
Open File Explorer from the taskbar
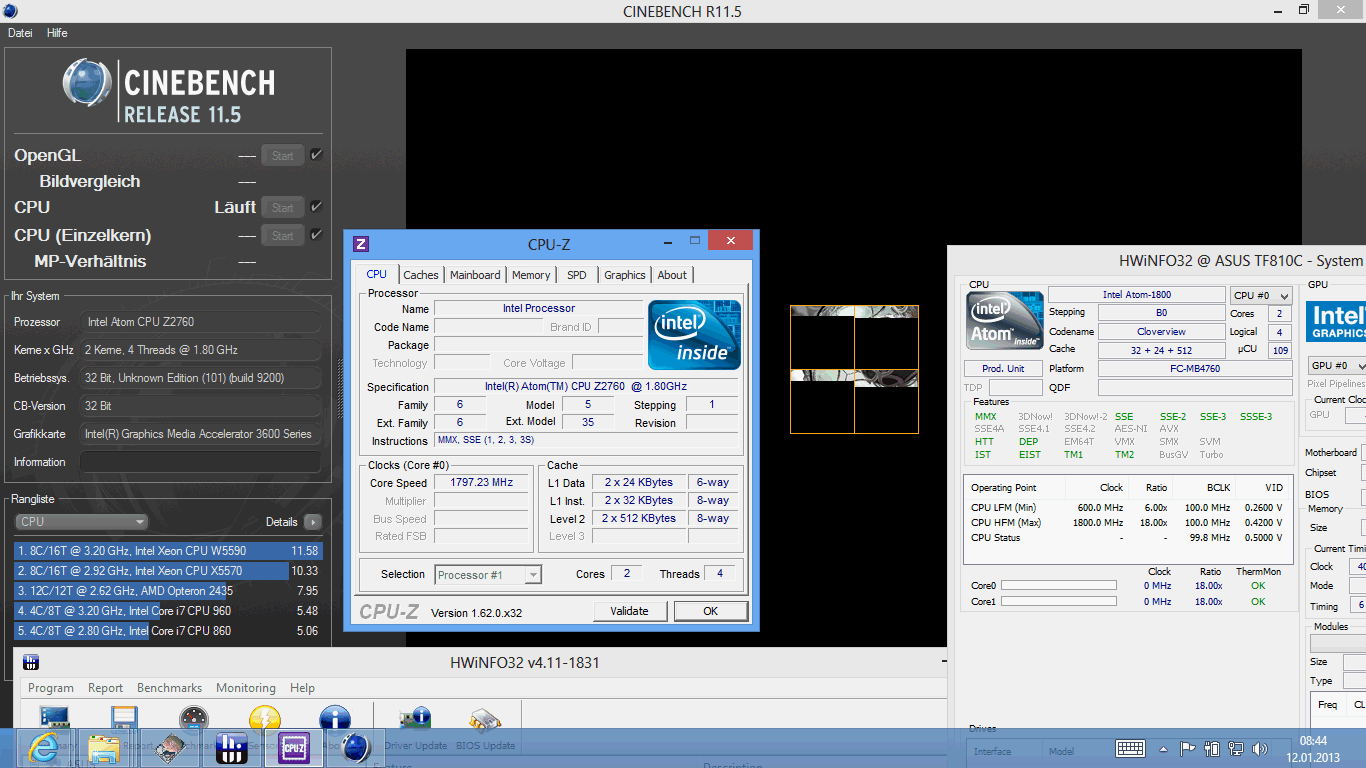click(104, 748)
